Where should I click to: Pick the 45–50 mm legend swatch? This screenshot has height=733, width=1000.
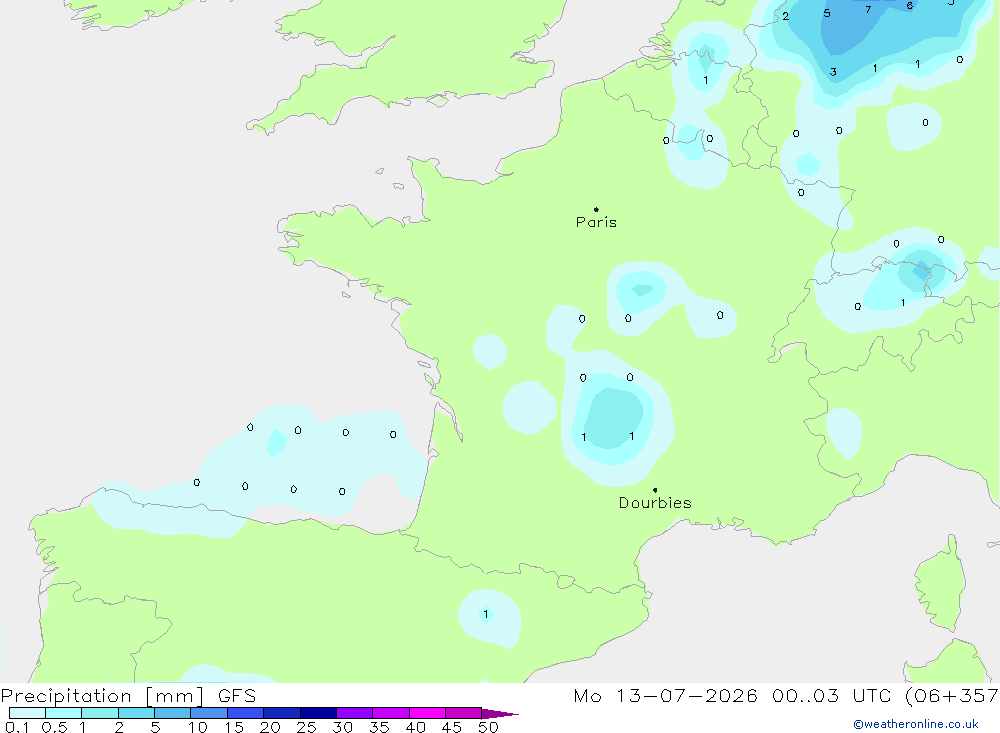pyautogui.click(x=464, y=713)
